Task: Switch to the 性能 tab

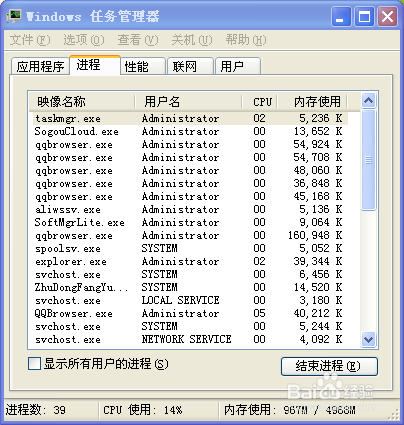Action: (143, 66)
